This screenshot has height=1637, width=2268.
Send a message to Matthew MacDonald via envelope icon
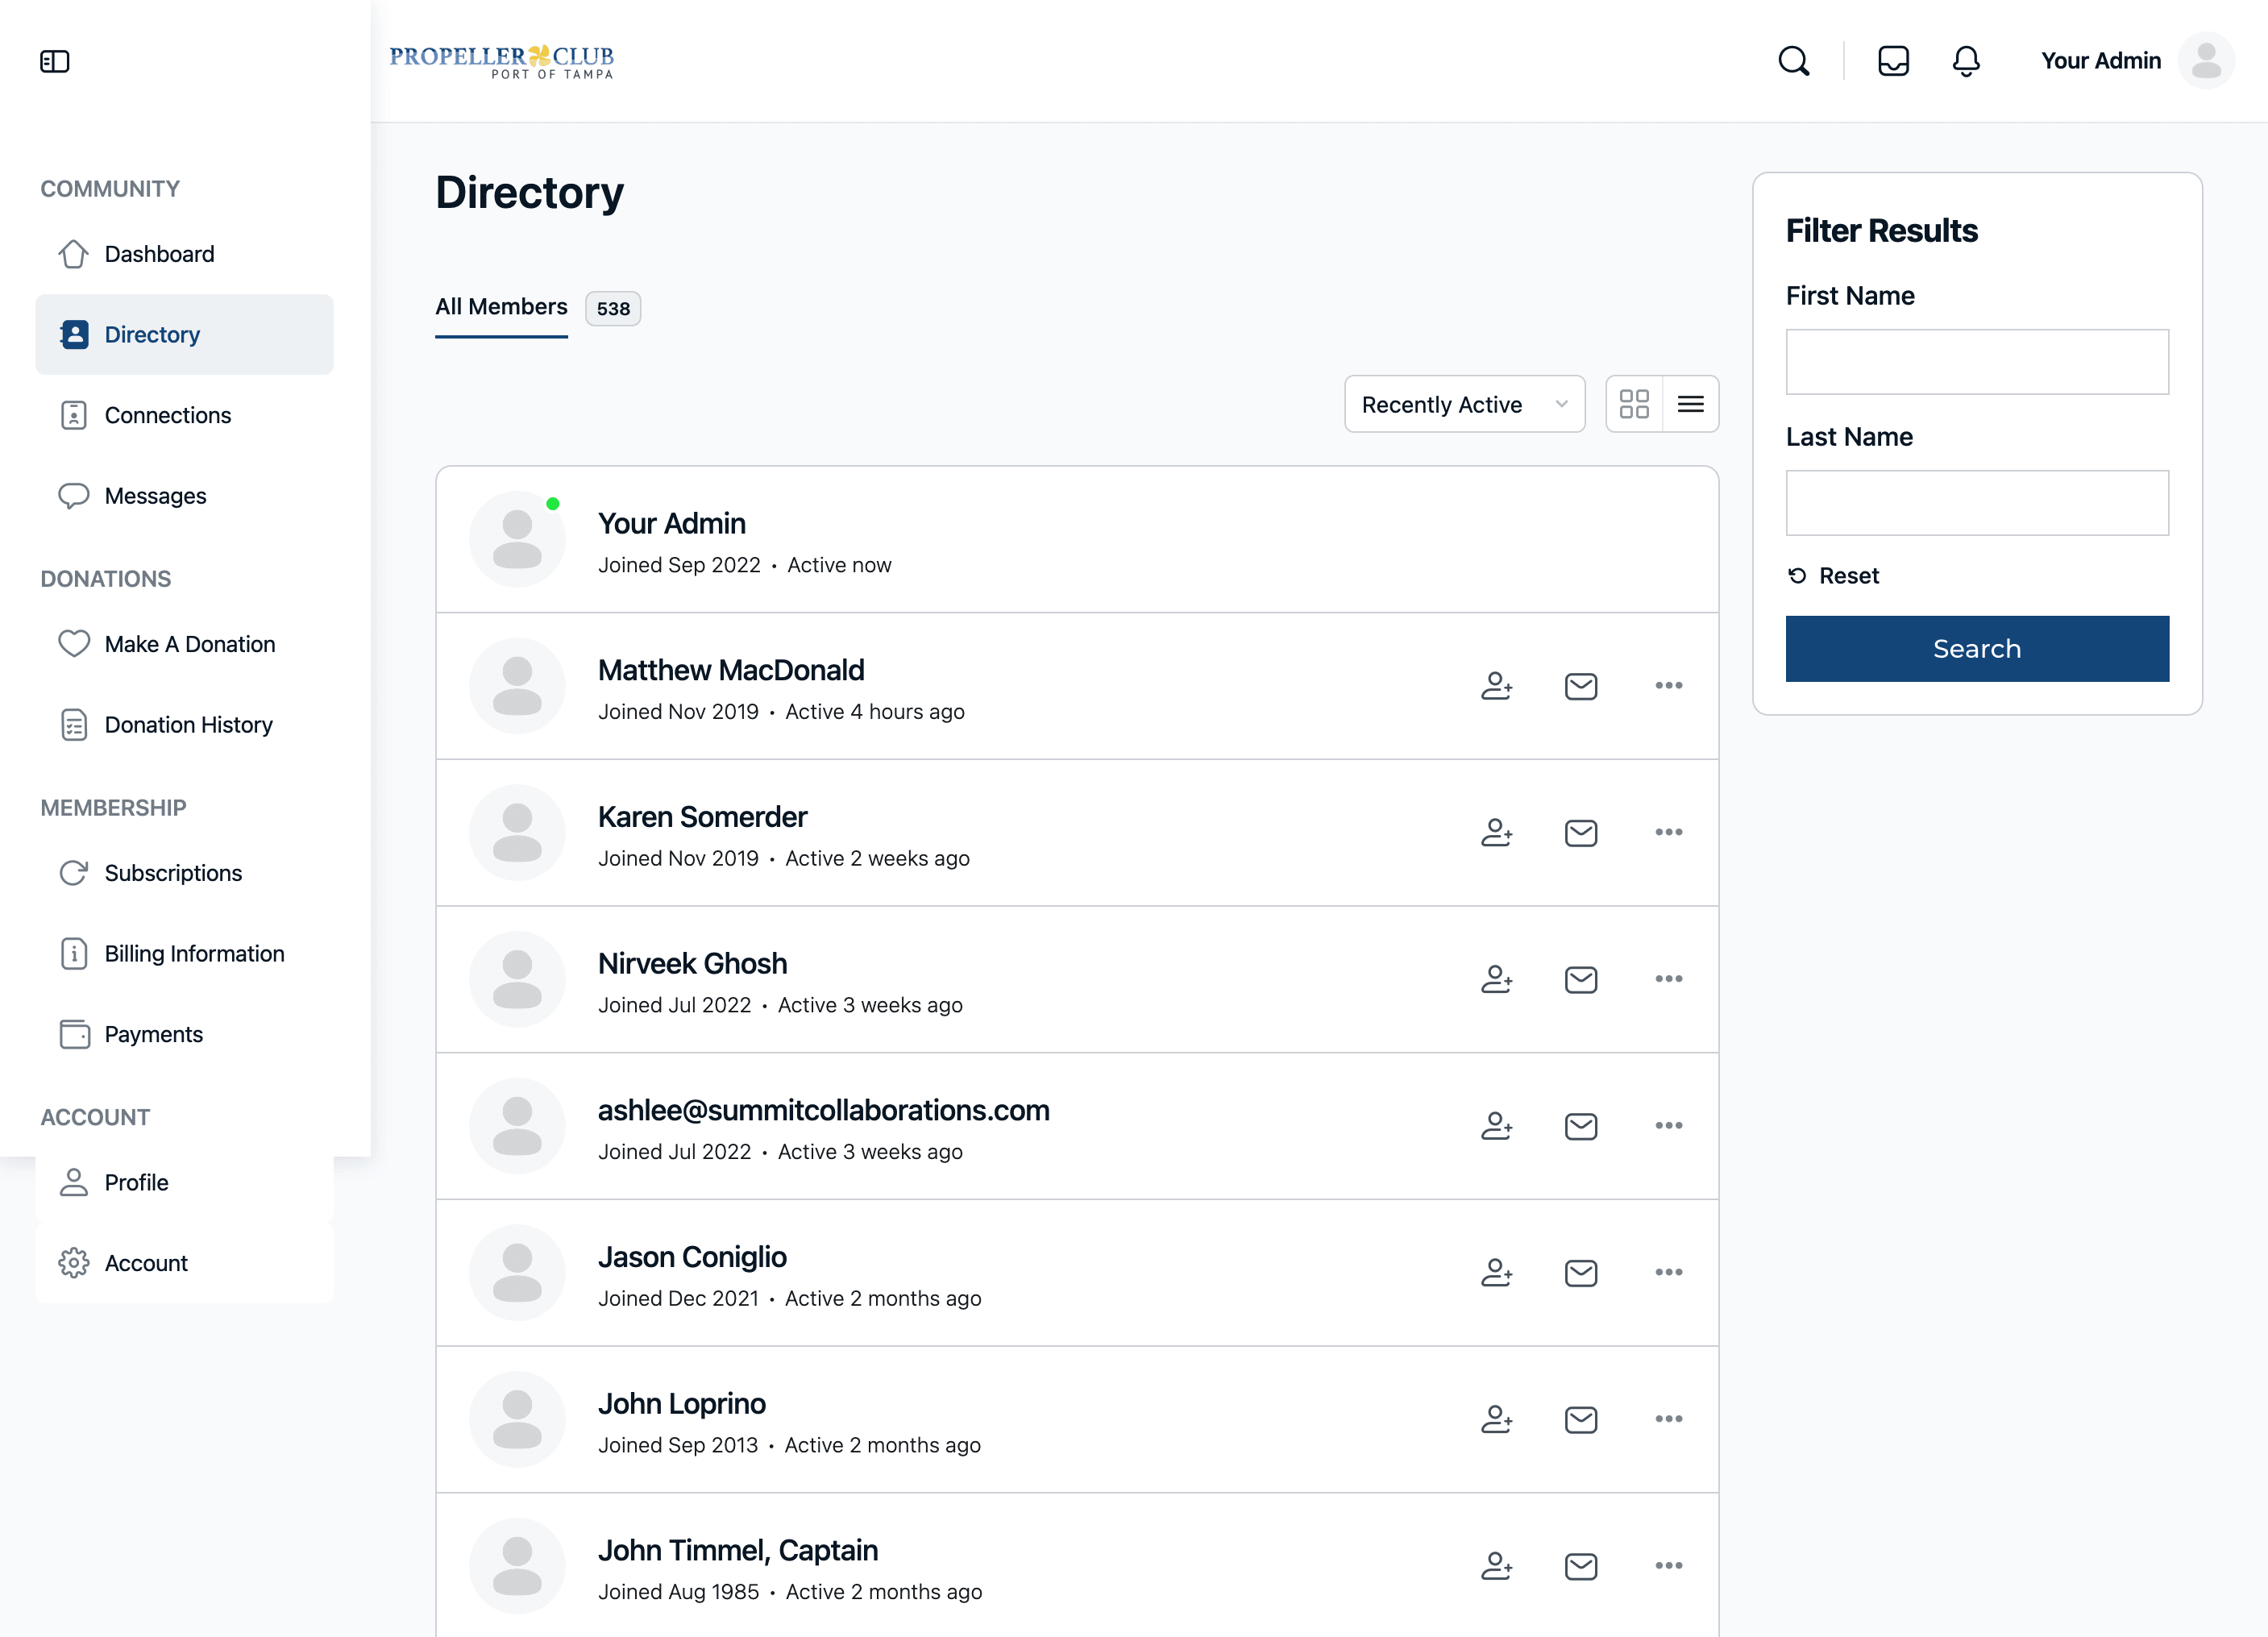click(1580, 686)
